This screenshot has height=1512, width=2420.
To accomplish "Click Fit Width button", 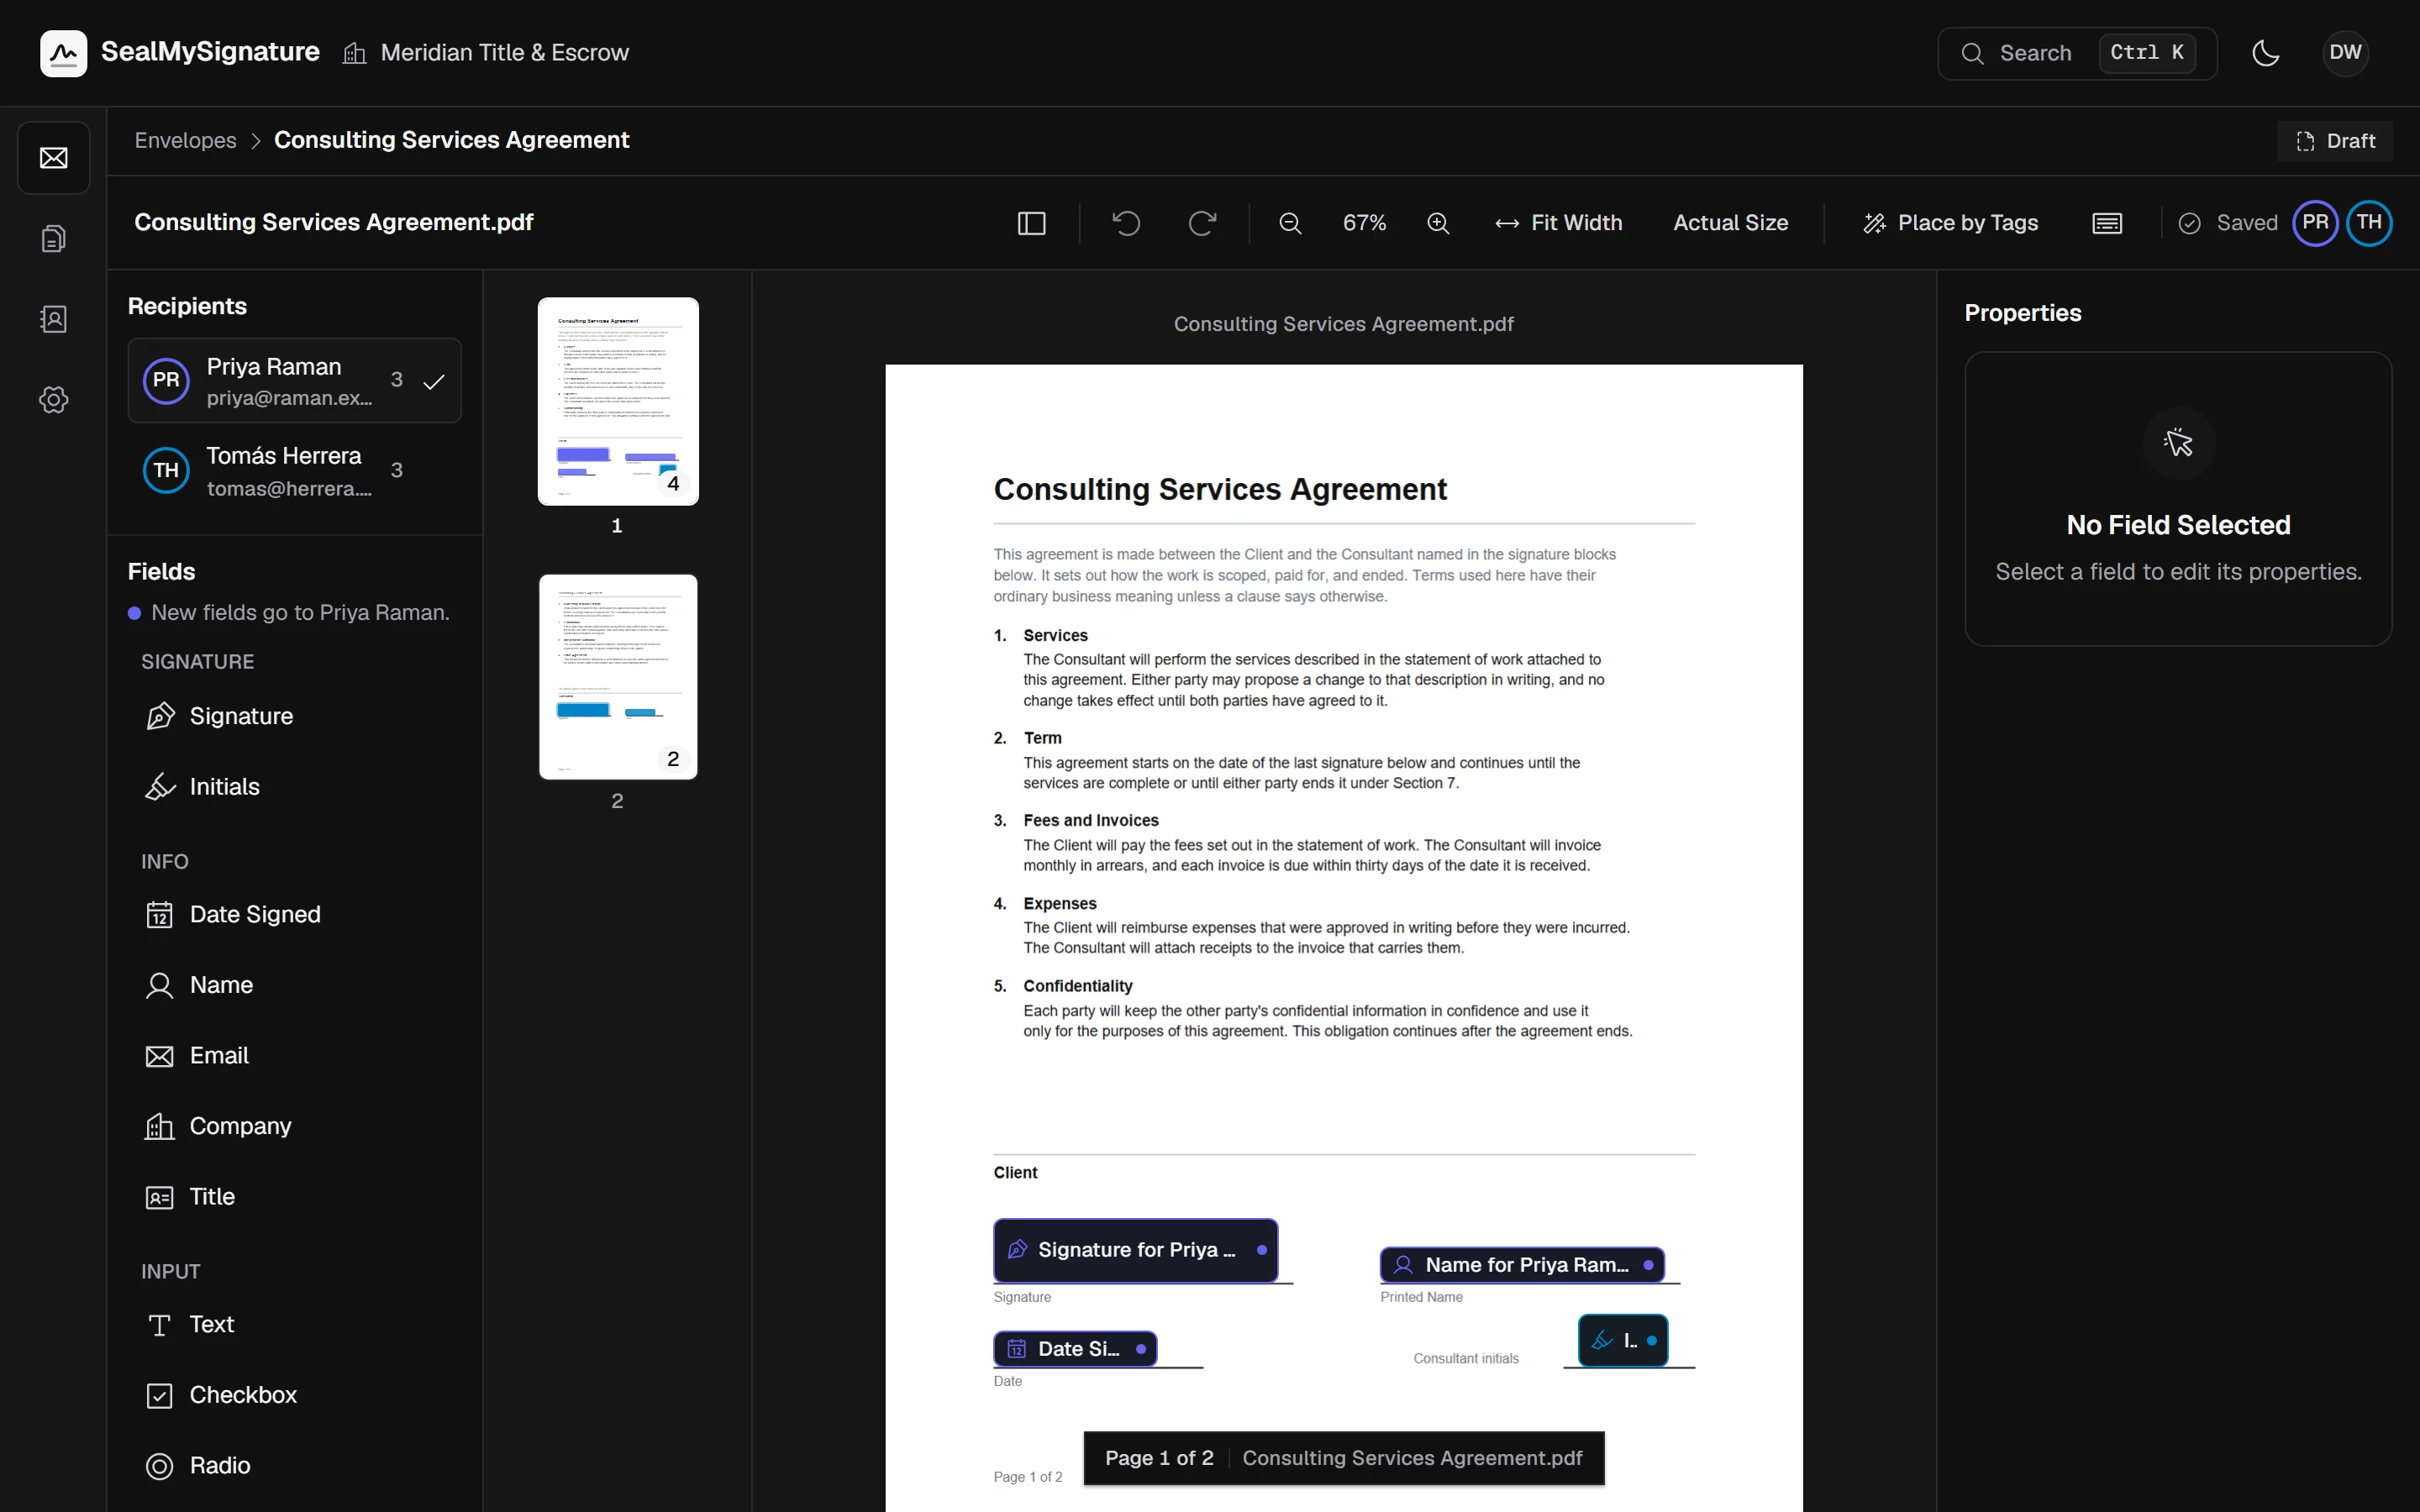I will pyautogui.click(x=1558, y=223).
